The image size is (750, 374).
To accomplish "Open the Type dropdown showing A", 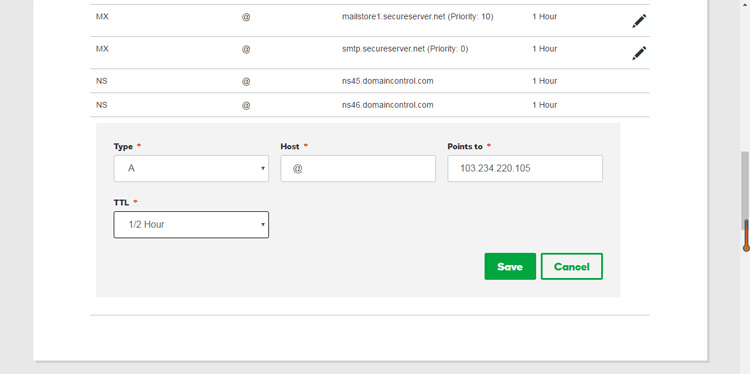I will [191, 168].
